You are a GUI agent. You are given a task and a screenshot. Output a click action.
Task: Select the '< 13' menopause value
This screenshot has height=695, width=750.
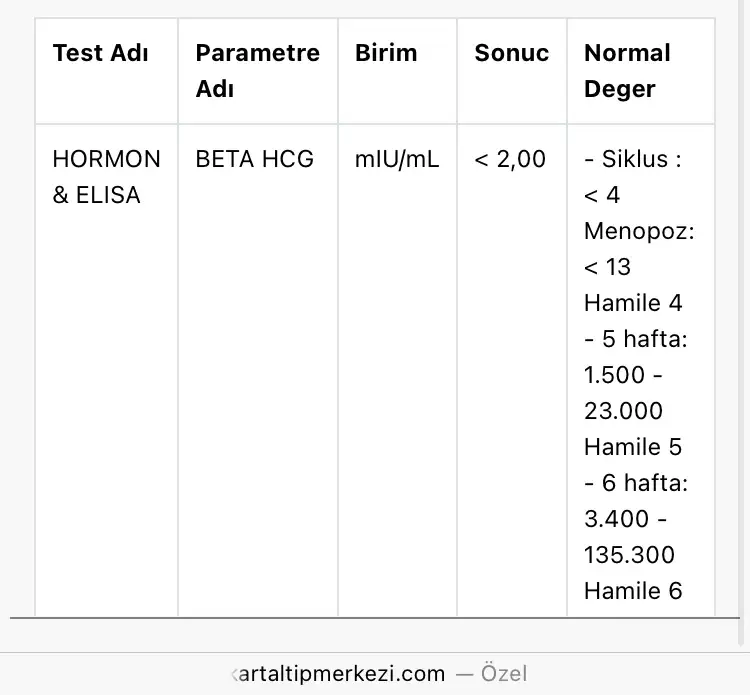click(x=607, y=267)
